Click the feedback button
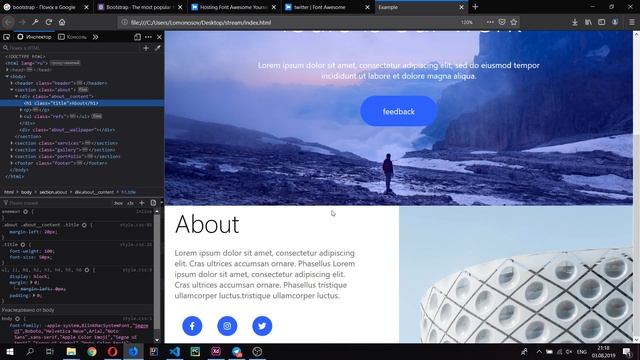Viewport: 640px width, 360px height. 398,111
